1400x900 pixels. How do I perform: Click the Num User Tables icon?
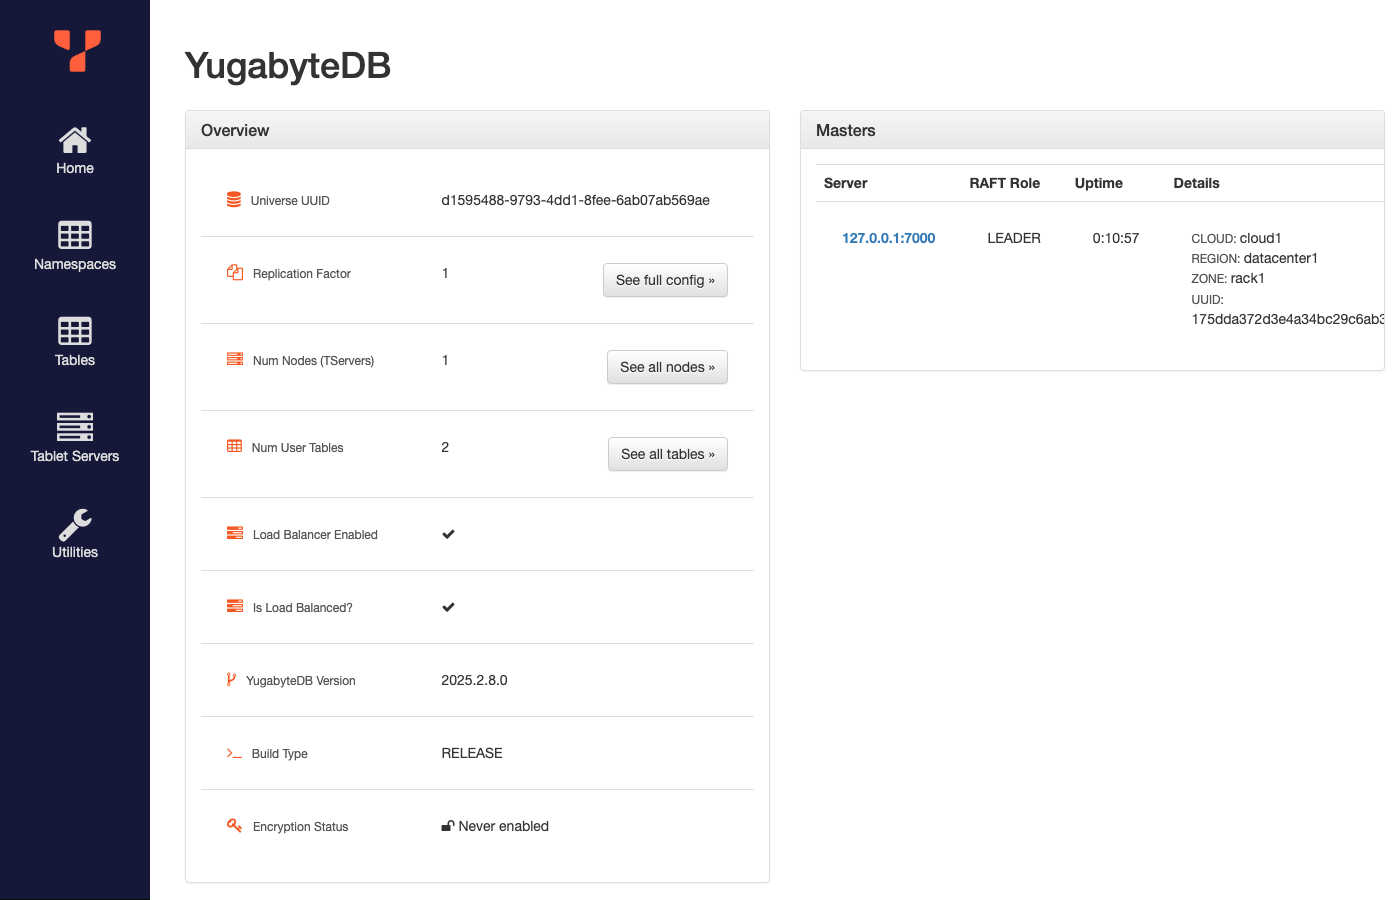(234, 446)
